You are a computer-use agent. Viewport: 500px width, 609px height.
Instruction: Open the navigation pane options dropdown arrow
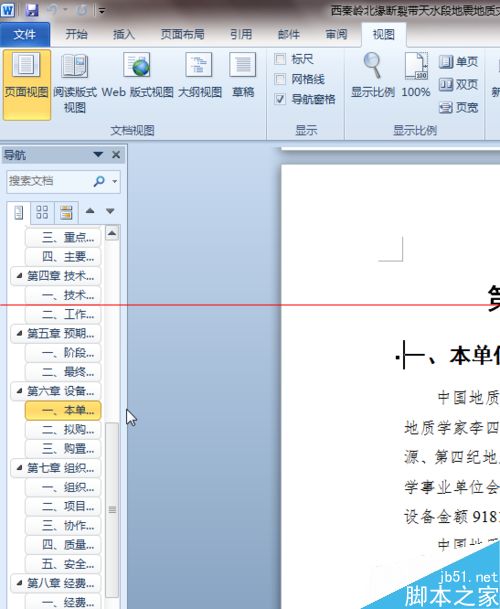tap(98, 155)
